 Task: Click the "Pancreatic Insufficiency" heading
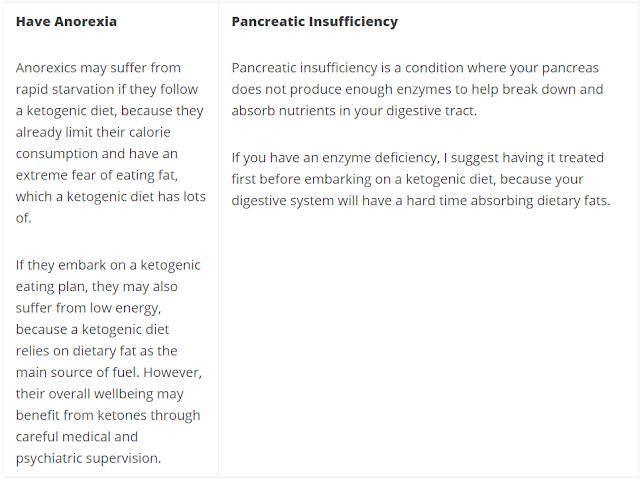pos(314,21)
